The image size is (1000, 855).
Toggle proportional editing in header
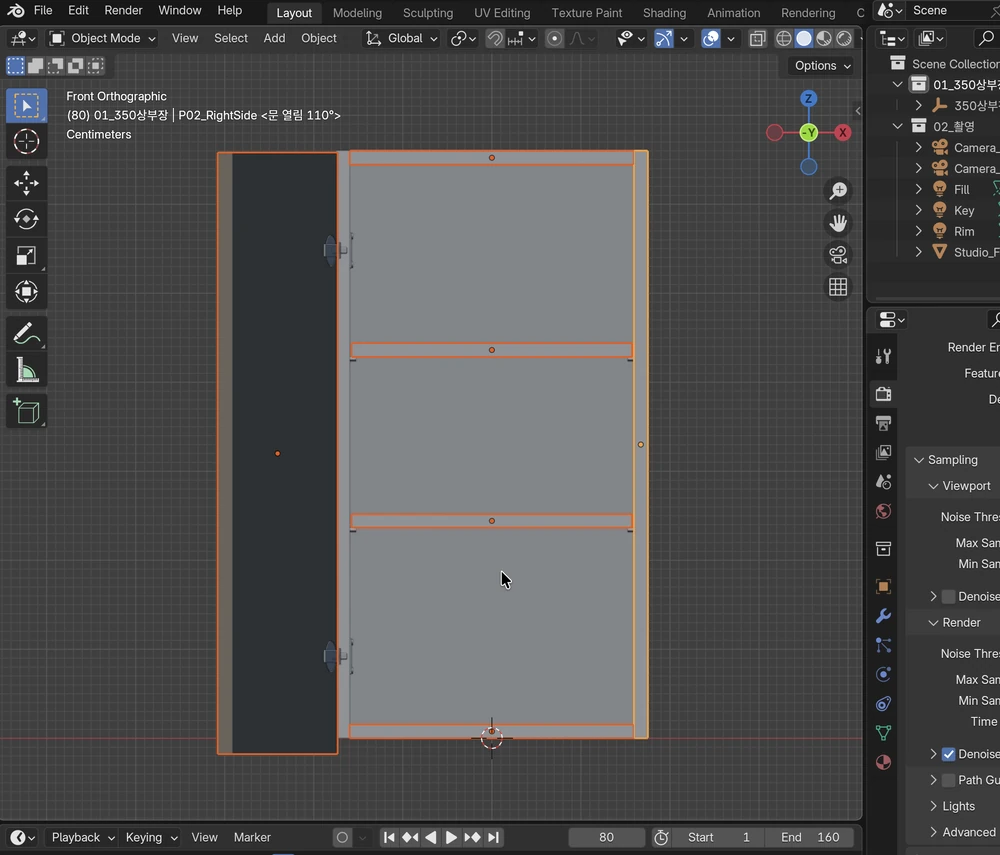pyautogui.click(x=554, y=38)
